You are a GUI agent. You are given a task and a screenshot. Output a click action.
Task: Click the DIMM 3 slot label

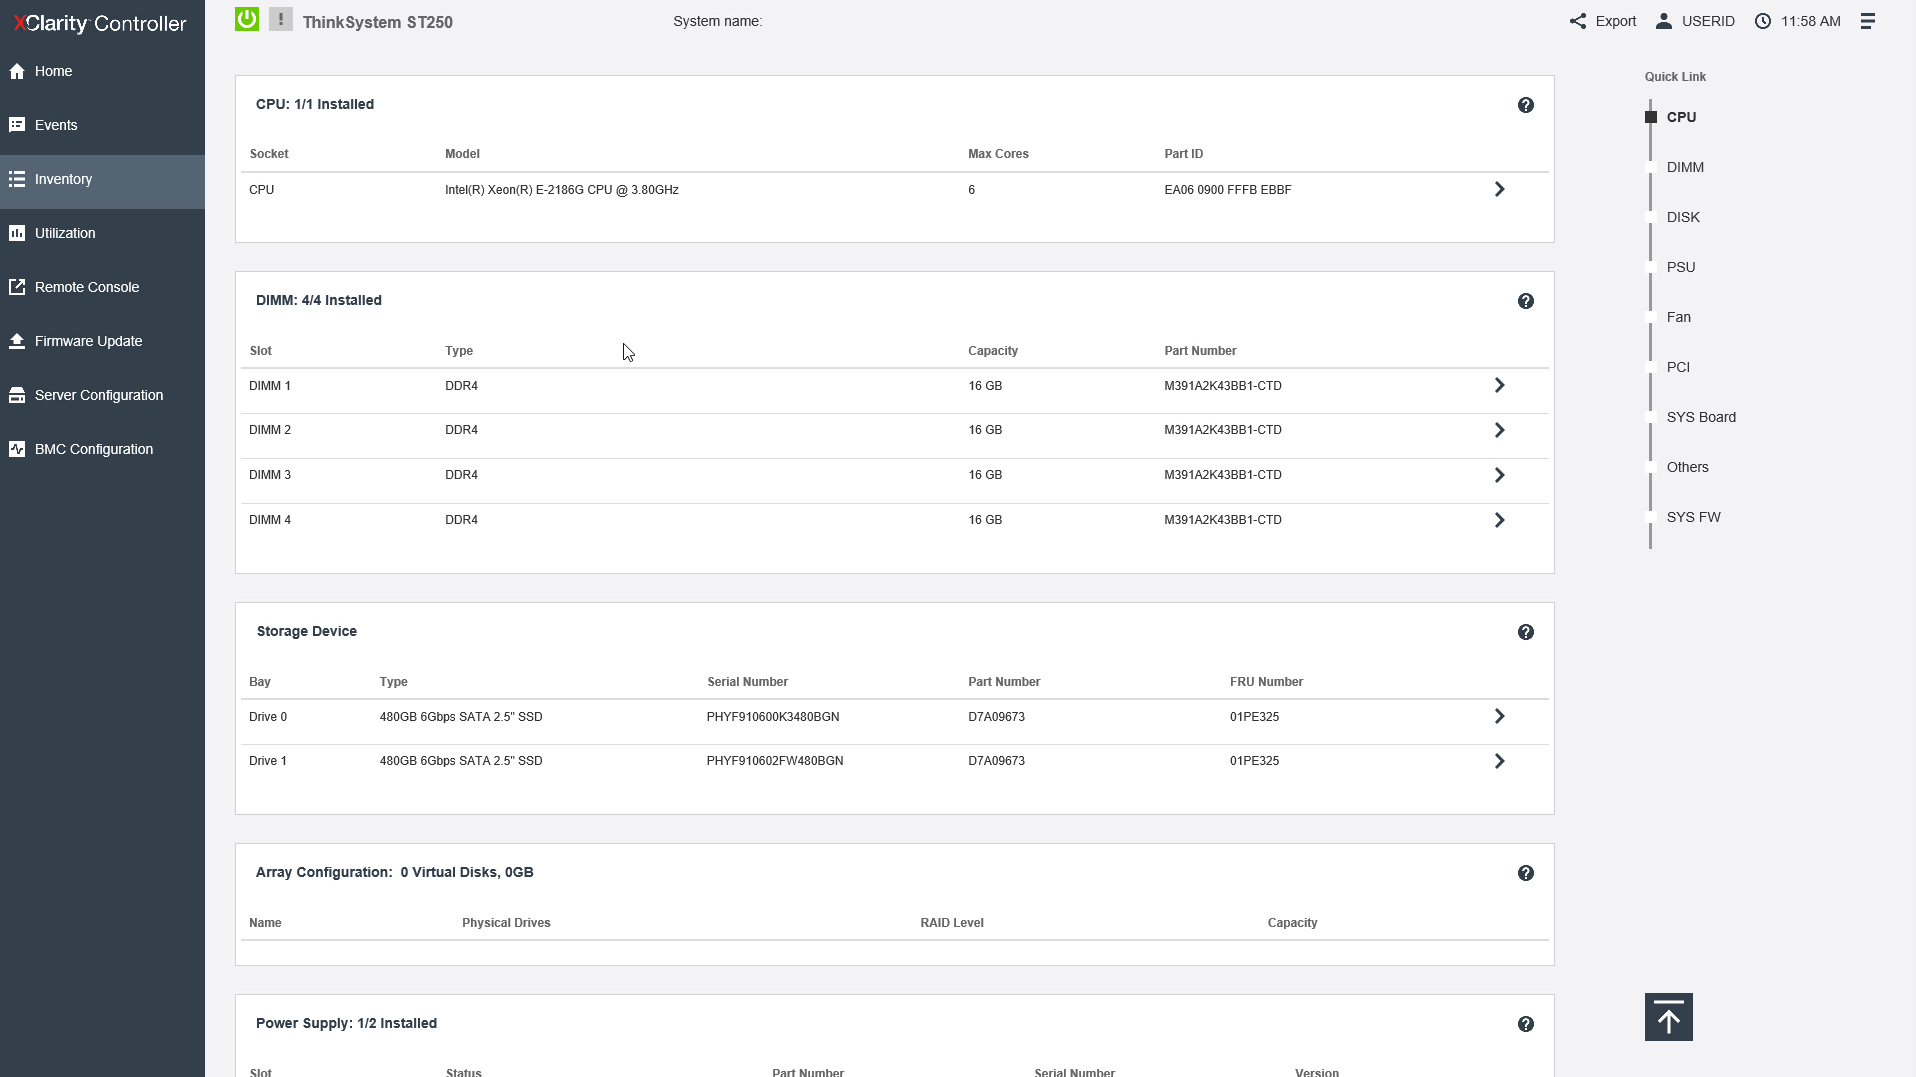[x=270, y=475]
